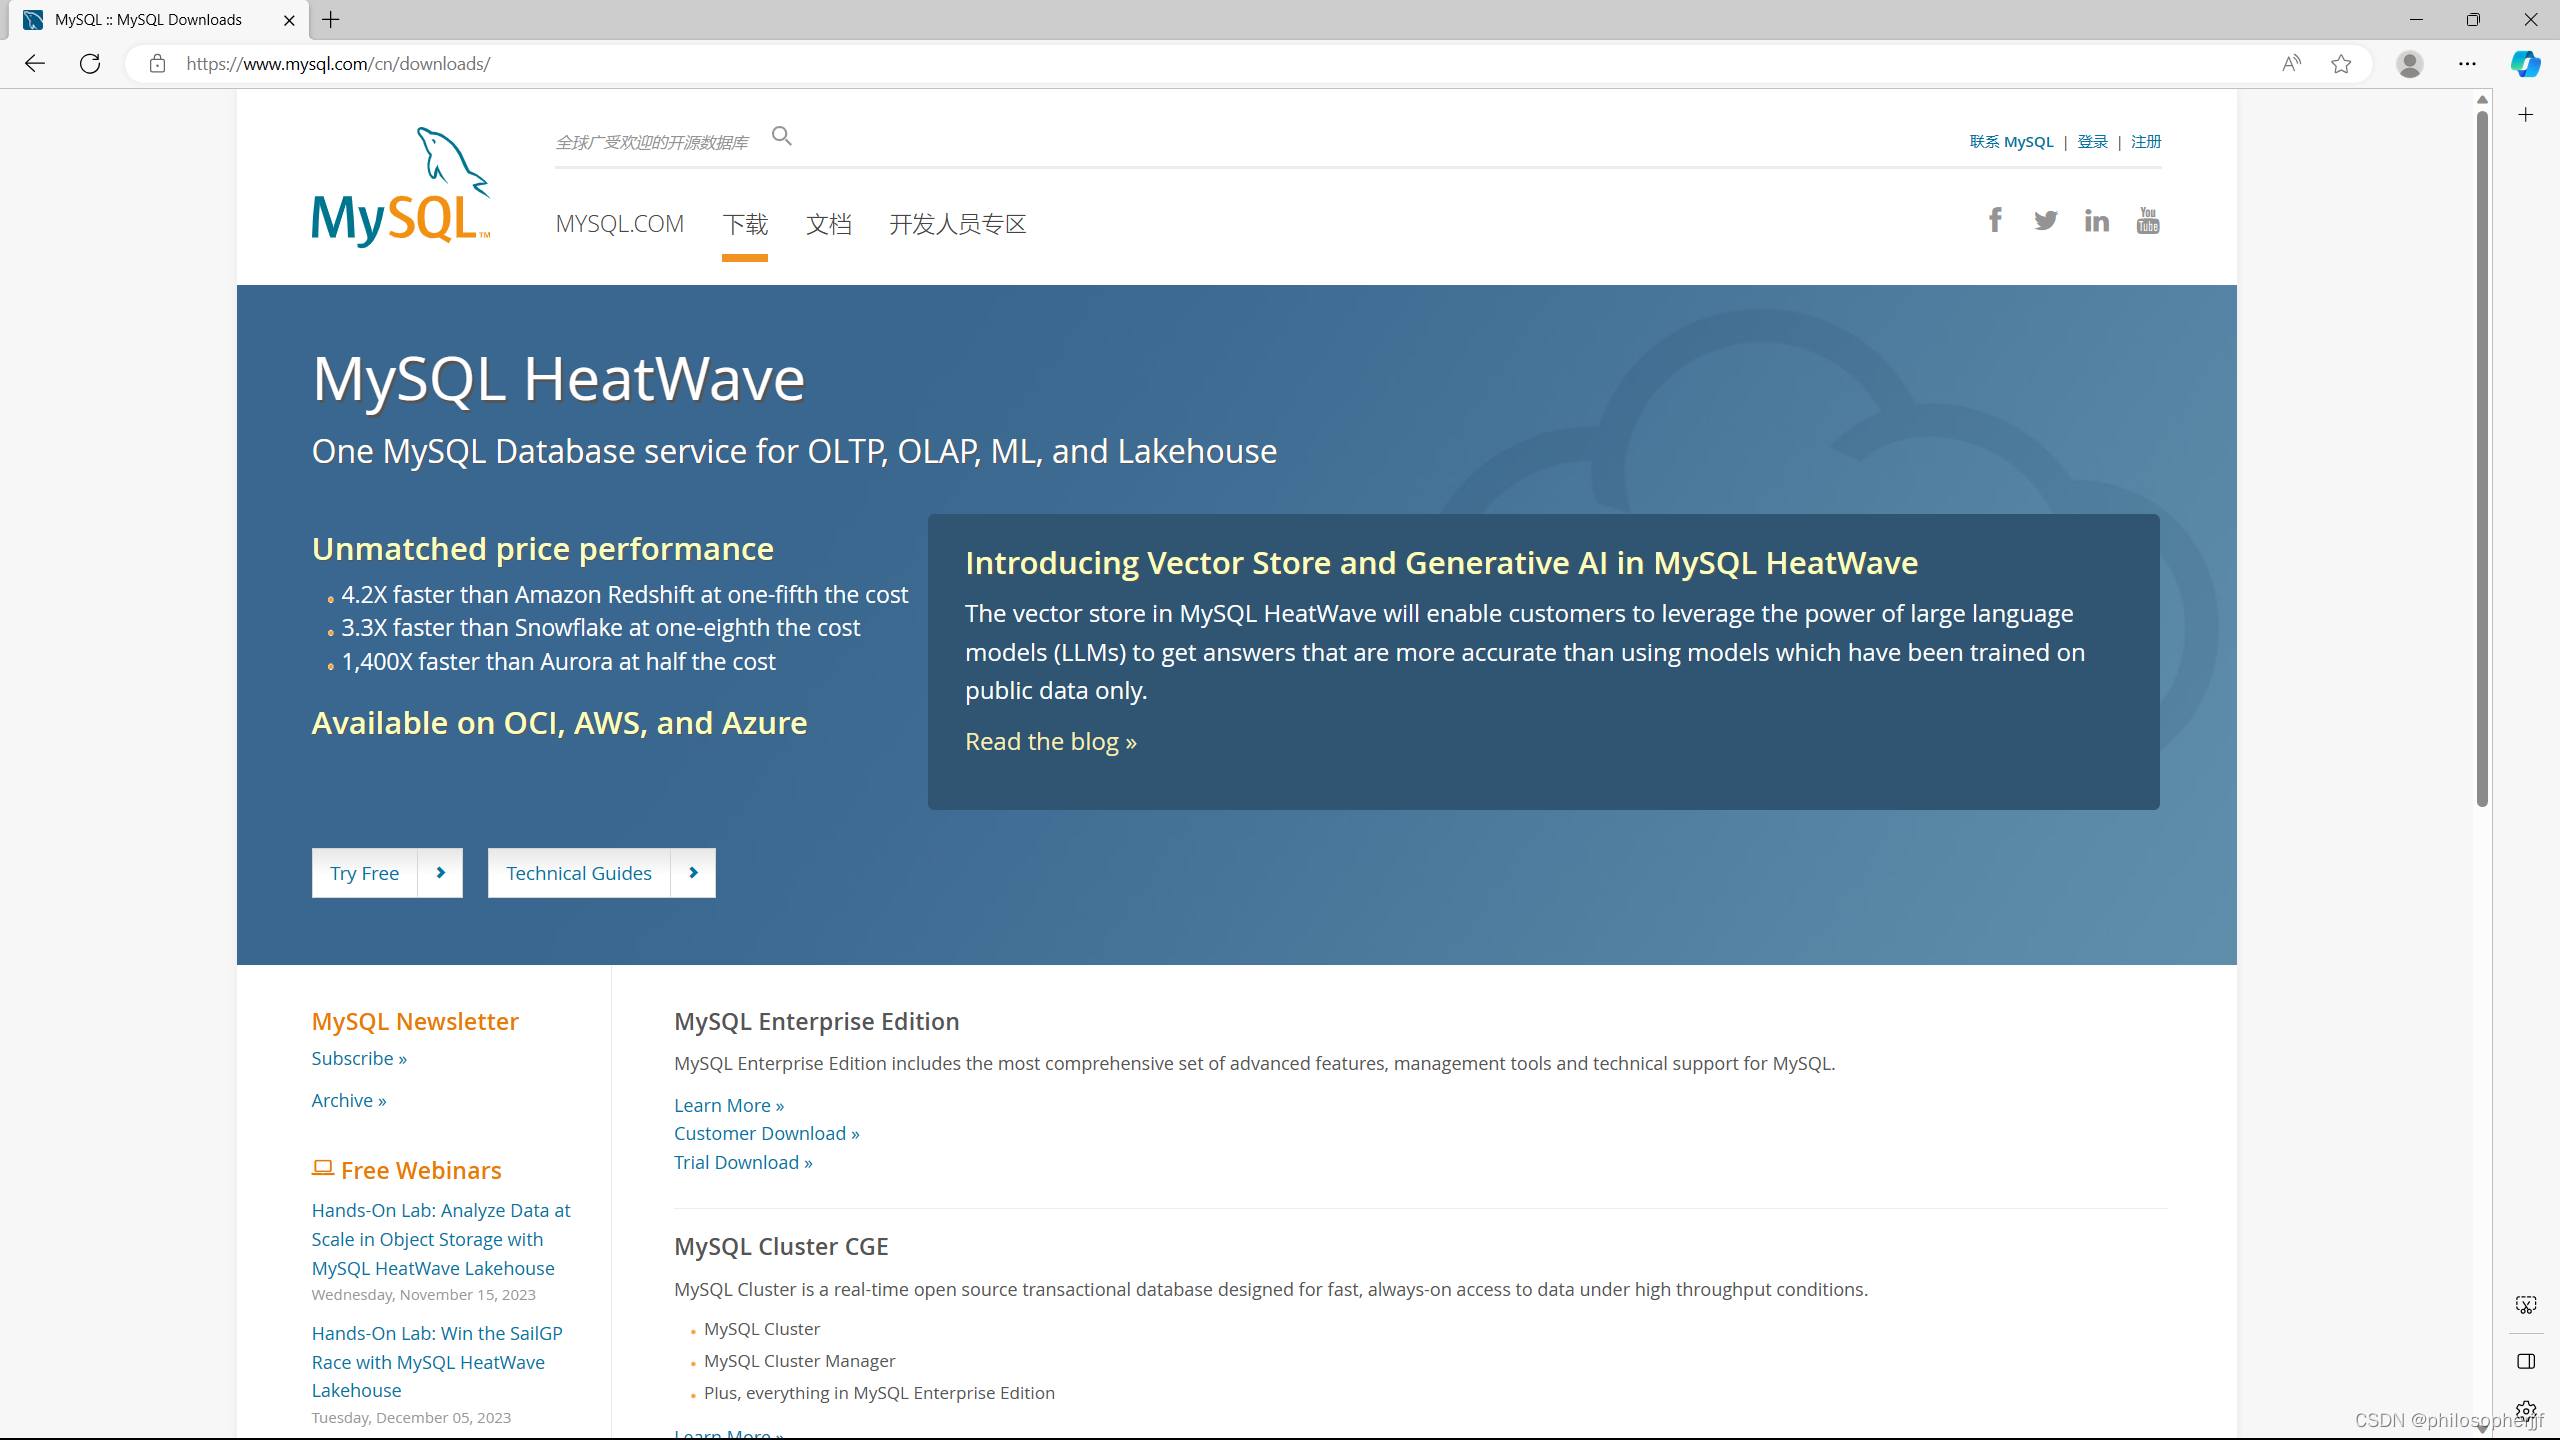Click arrow beside Technical Guides
This screenshot has height=1440, width=2560.
[693, 873]
